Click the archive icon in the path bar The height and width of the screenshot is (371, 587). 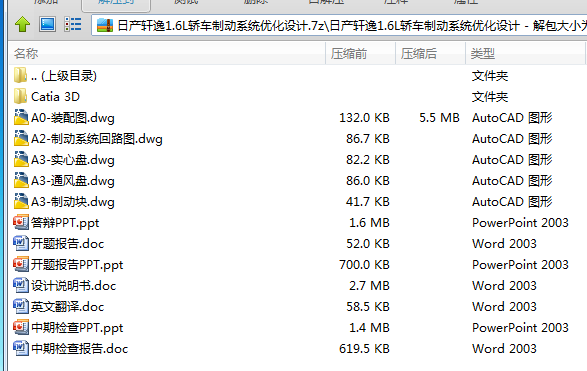[105, 25]
